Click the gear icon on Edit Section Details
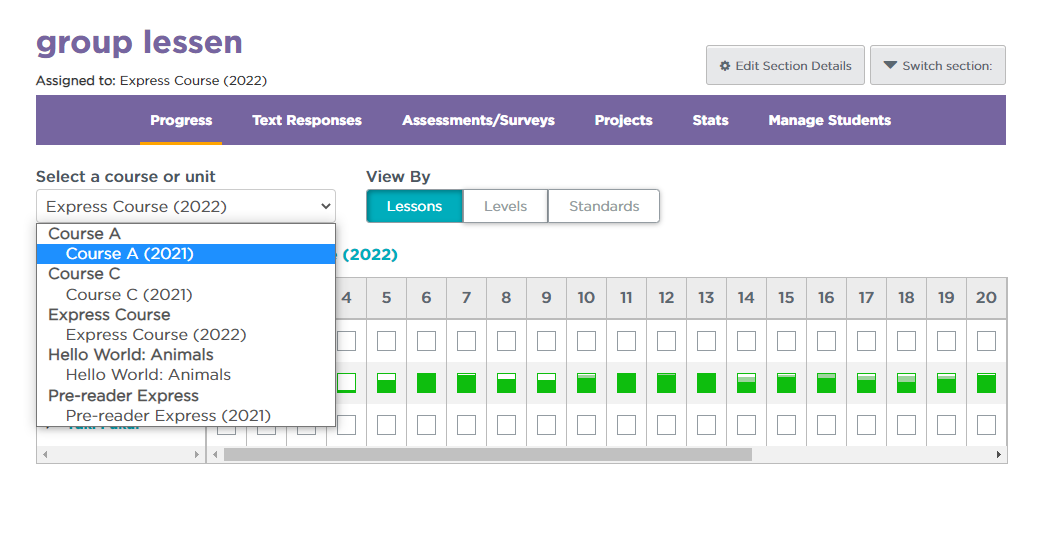The height and width of the screenshot is (543, 1062). coord(725,66)
